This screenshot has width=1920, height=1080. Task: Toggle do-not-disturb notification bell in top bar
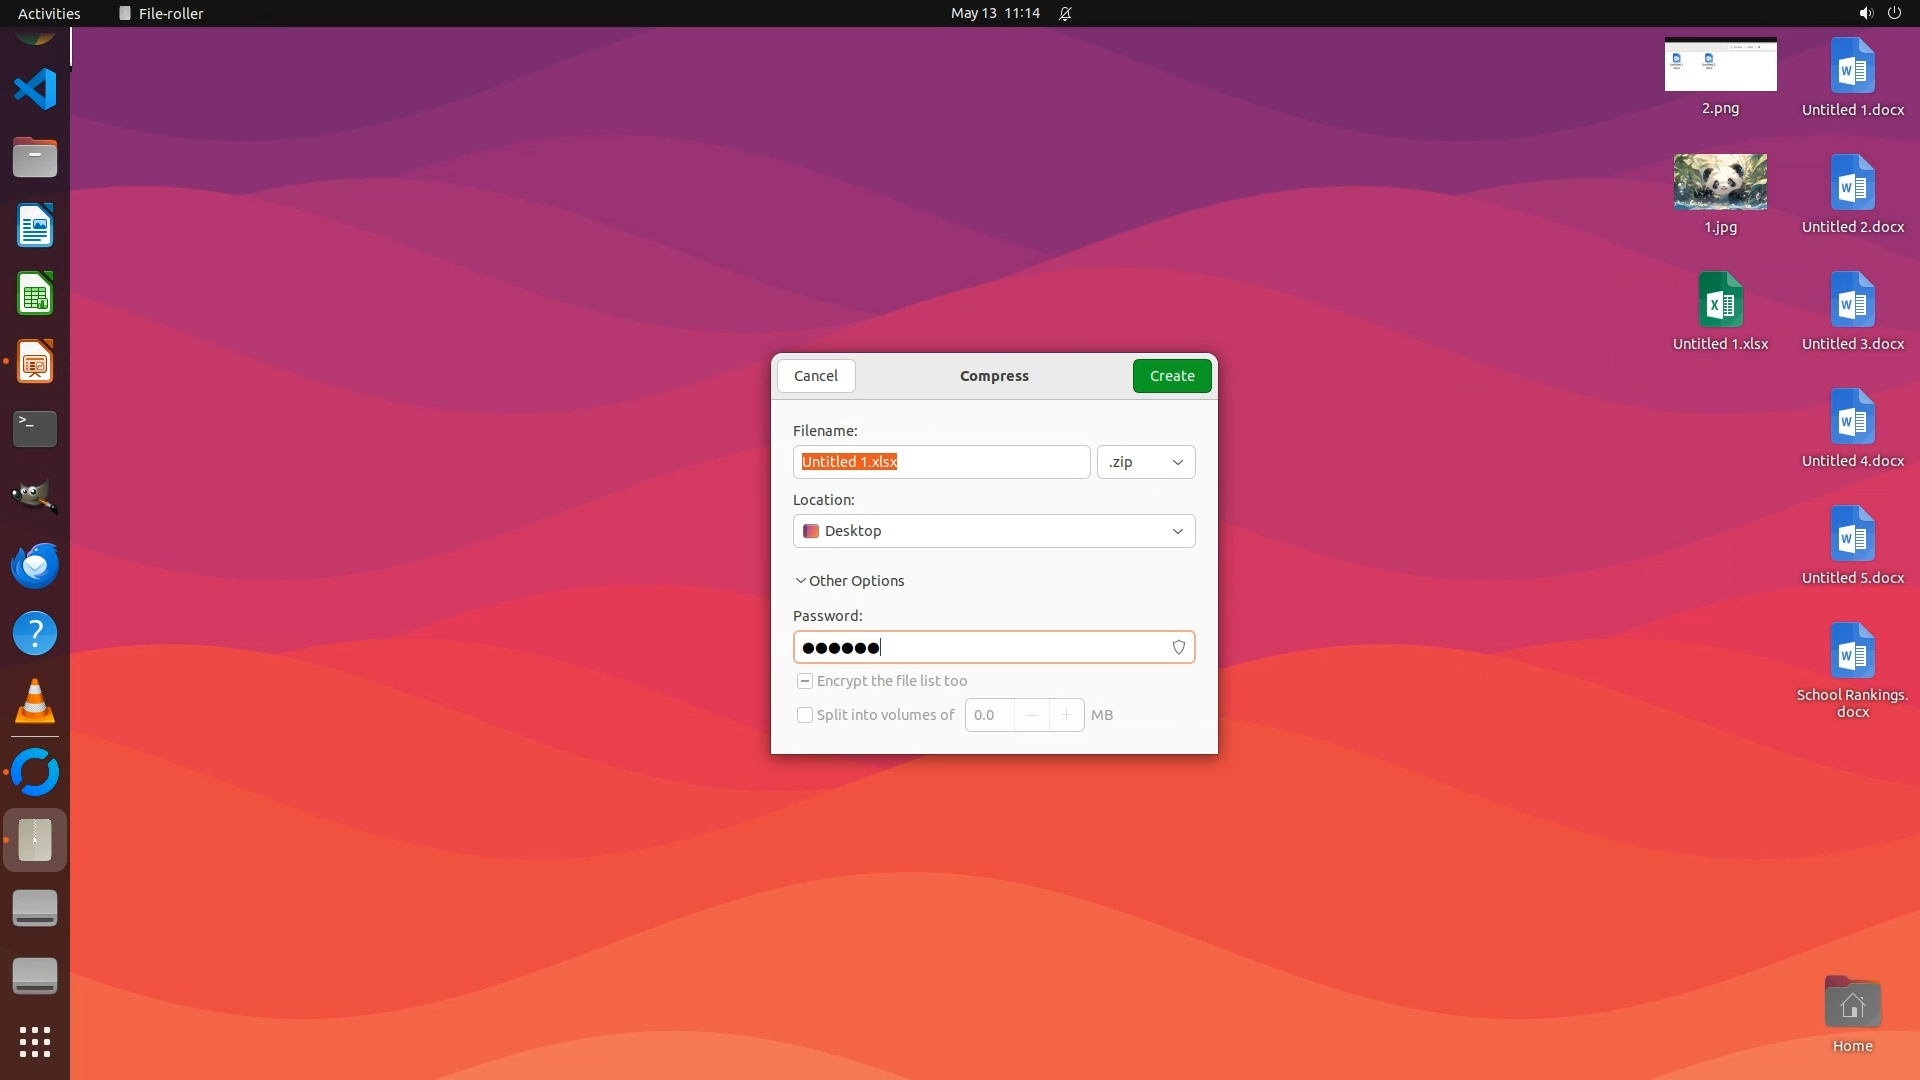pyautogui.click(x=1065, y=13)
